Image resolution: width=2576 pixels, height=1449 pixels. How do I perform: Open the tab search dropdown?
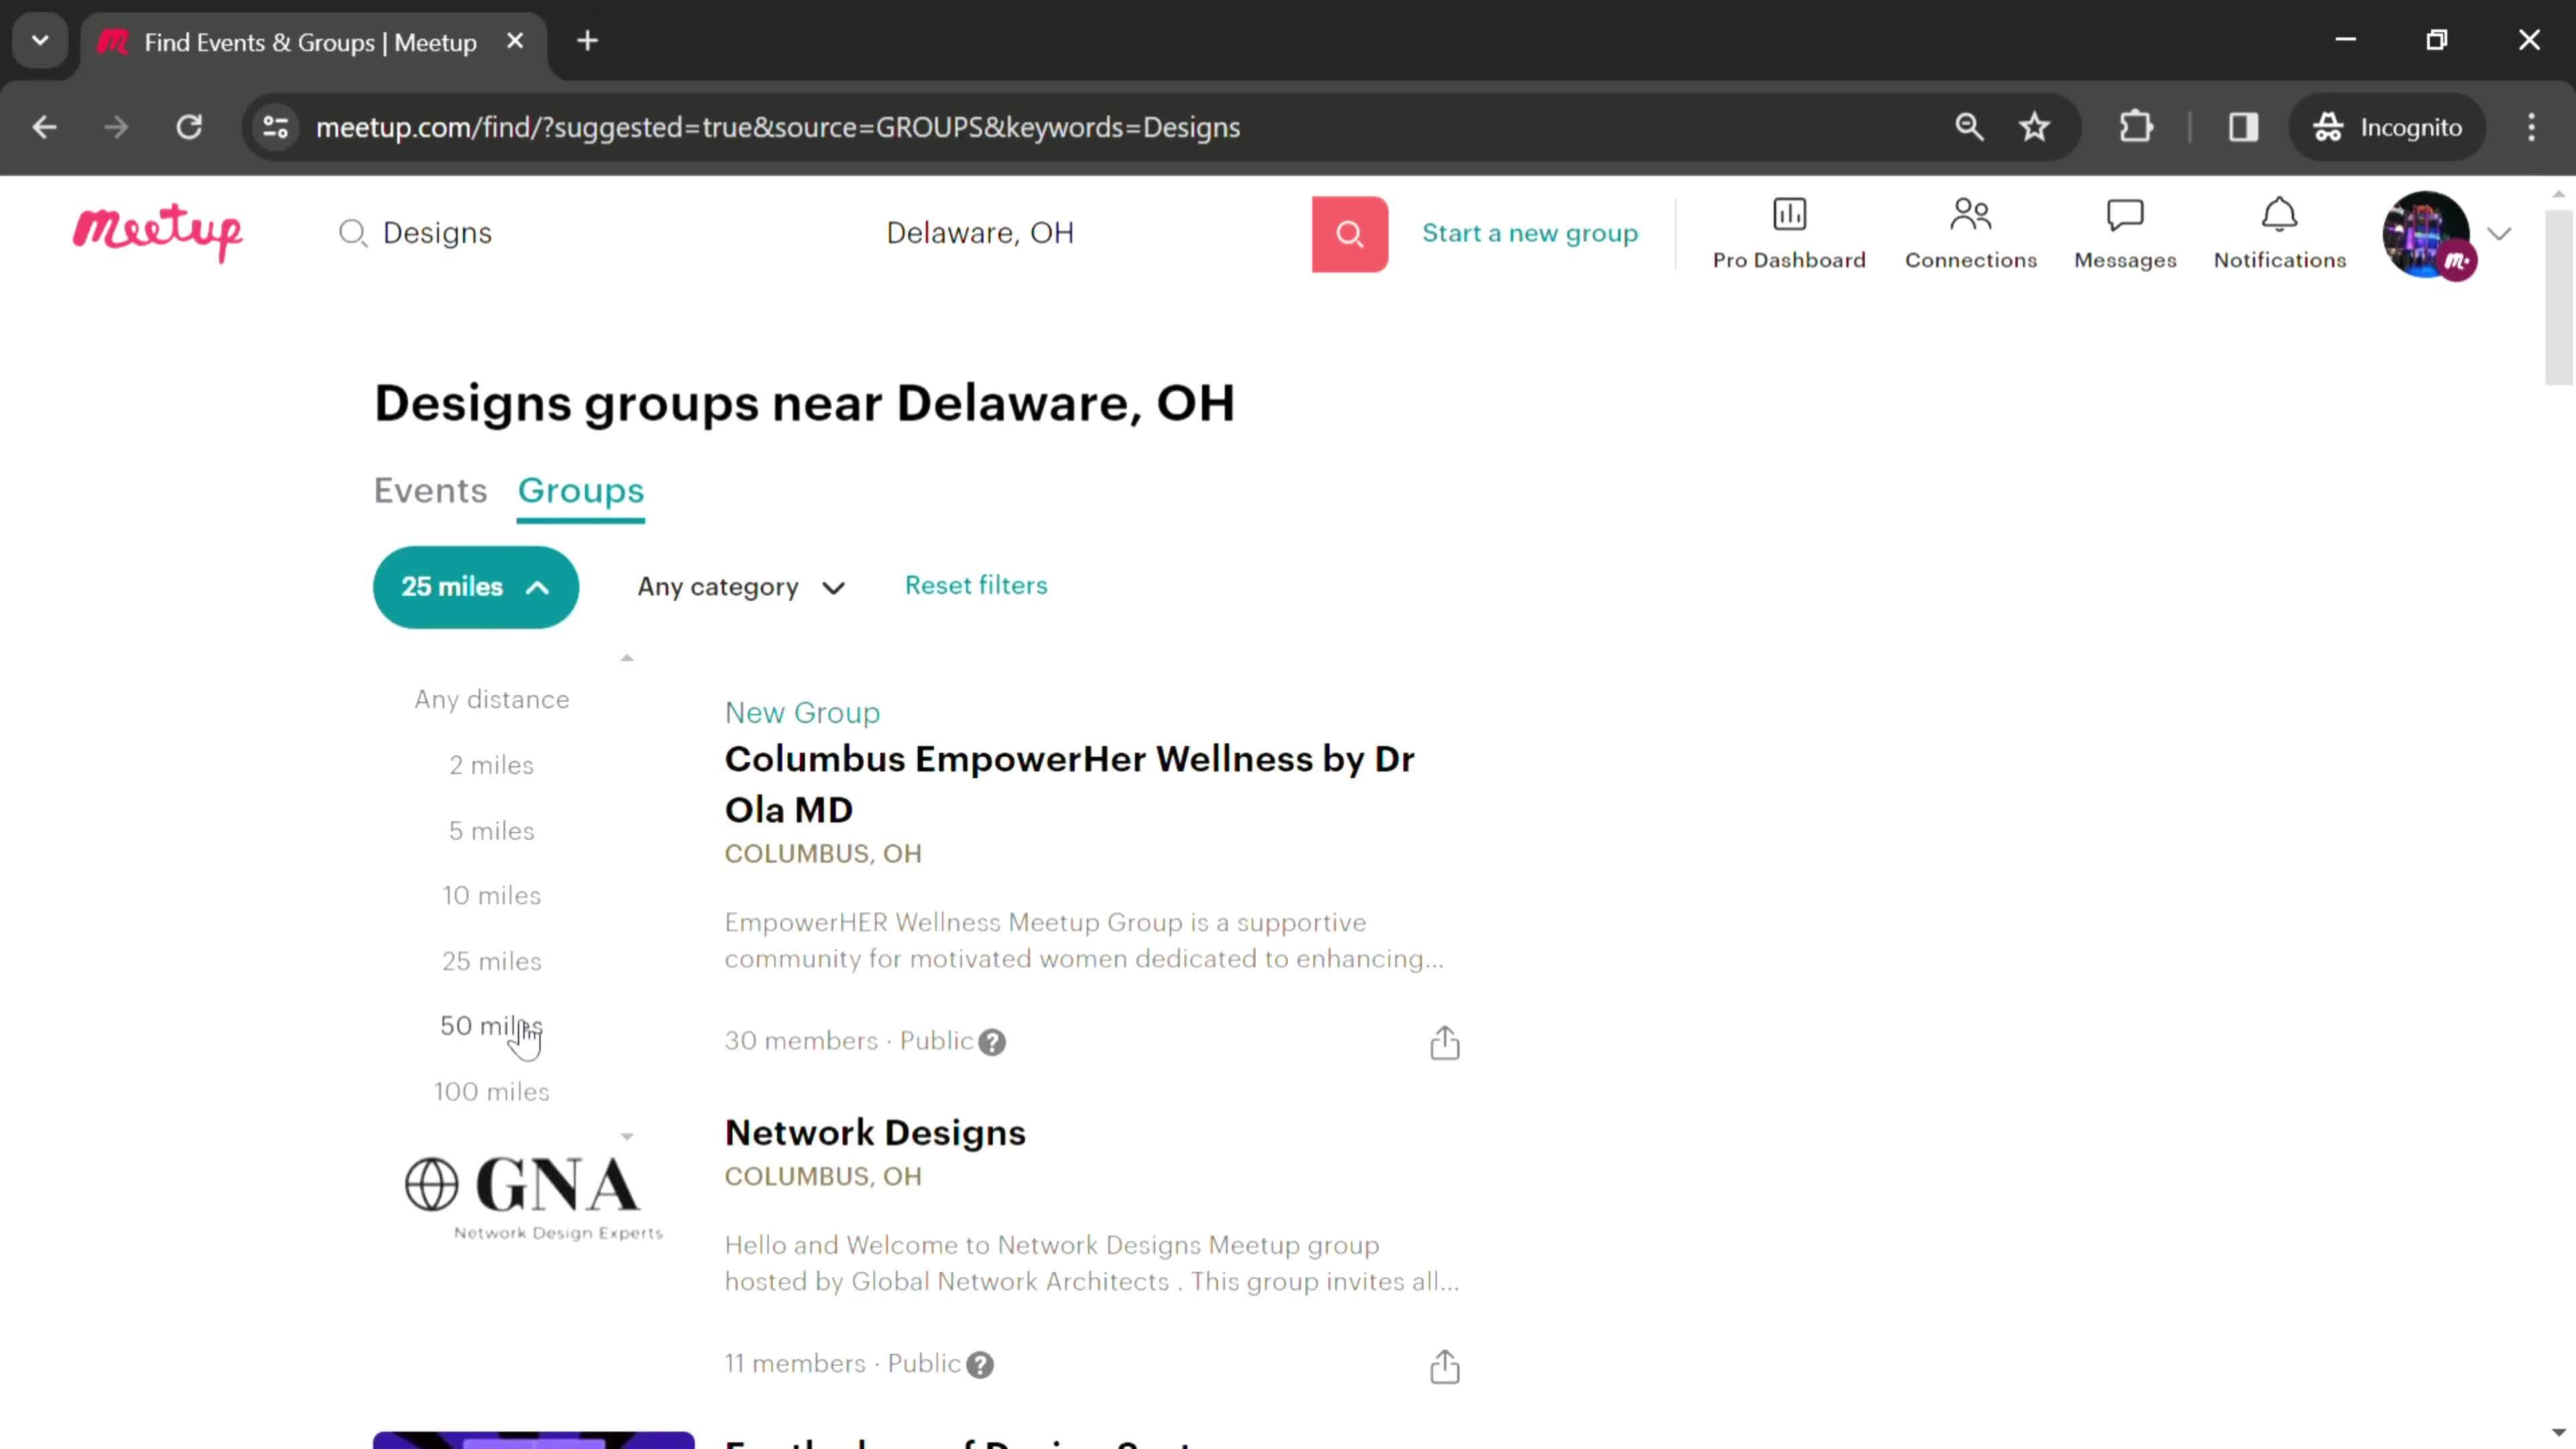(x=40, y=41)
